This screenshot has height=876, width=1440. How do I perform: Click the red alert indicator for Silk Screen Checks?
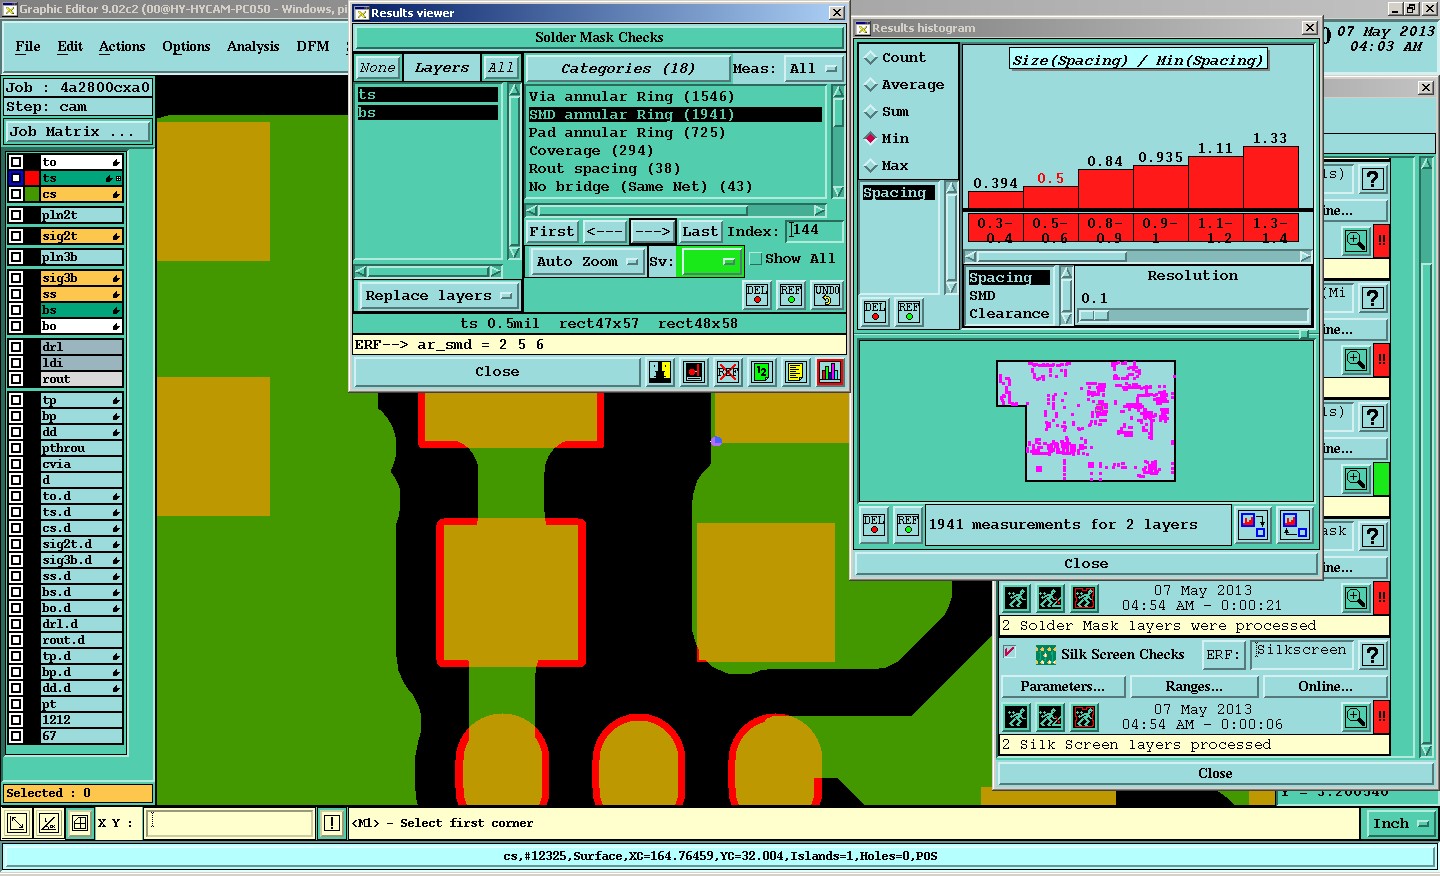(x=1382, y=717)
